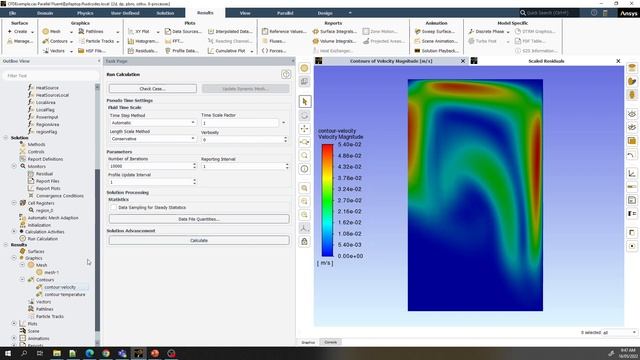640x360 pixels.
Task: Open Forces report
Action: coord(273,51)
